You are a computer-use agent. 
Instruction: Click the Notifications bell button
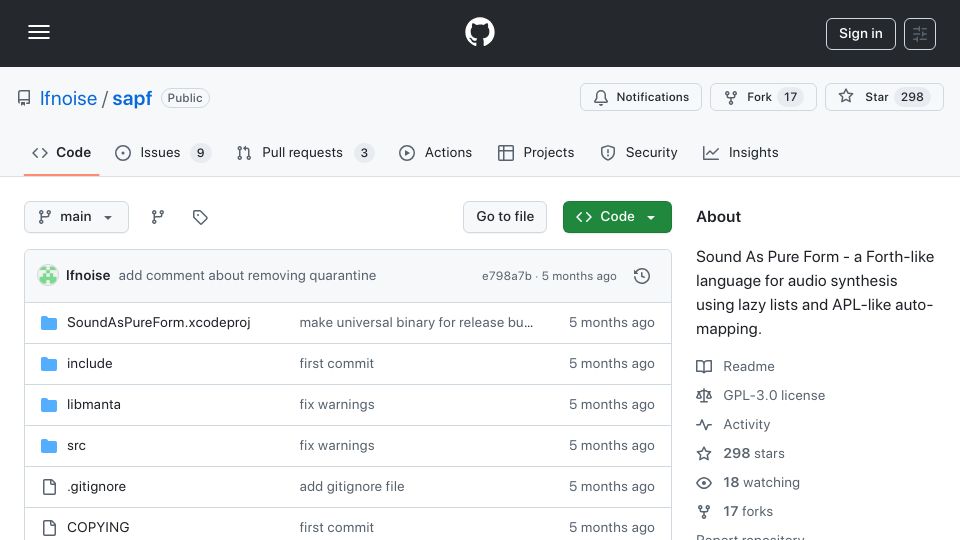[640, 97]
